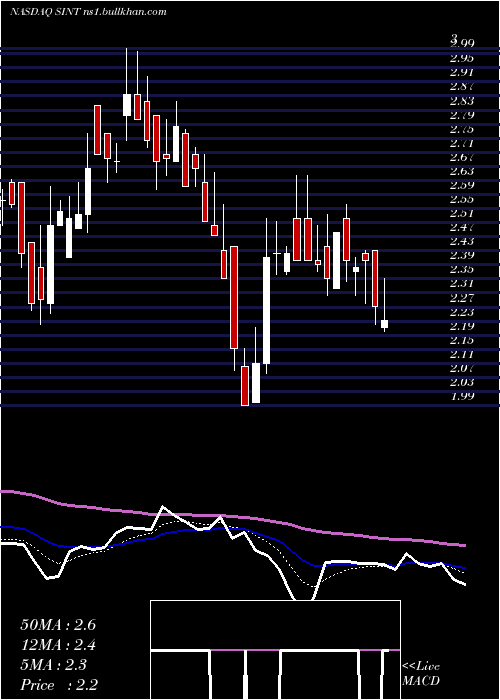The height and width of the screenshot is (700, 500).
Task: Click the tall white candle rising from 2.07
Action: tap(267, 310)
